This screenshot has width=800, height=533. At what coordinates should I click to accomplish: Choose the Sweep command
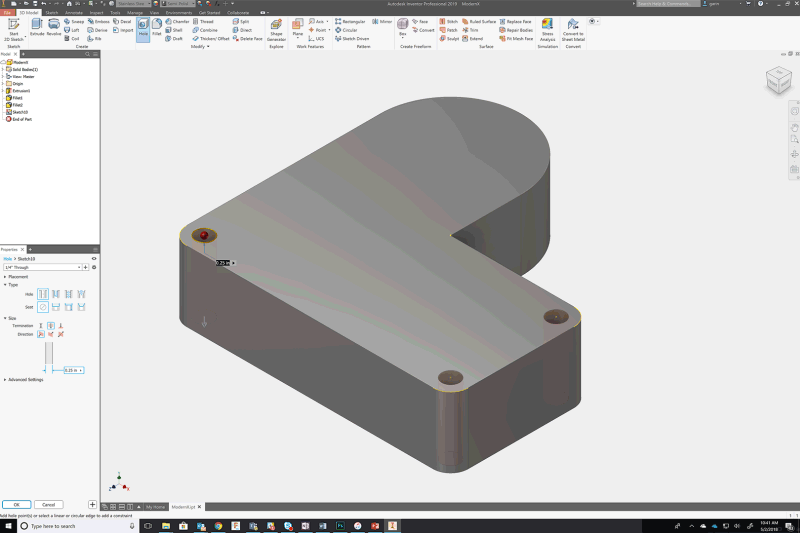pyautogui.click(x=74, y=21)
